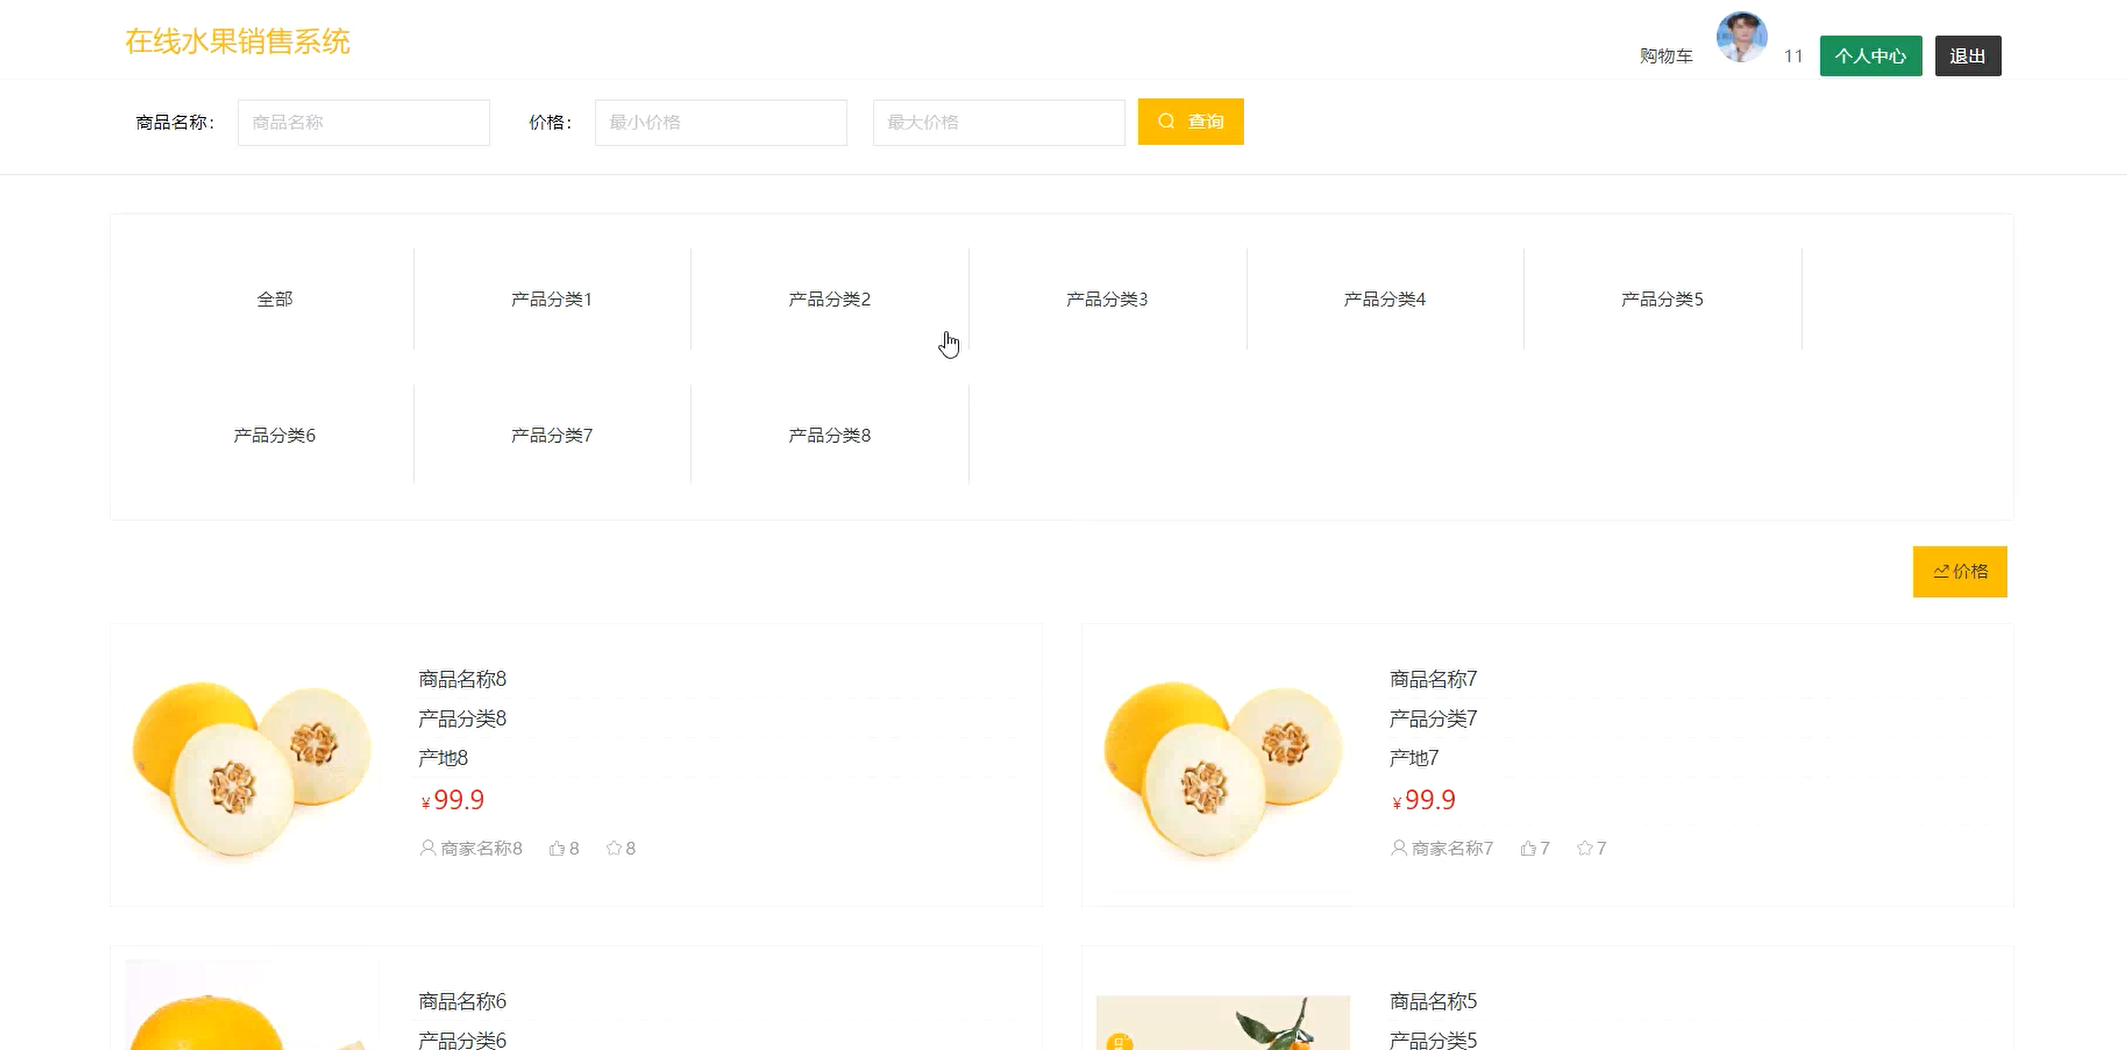Click the magnifier icon in 查询 button
This screenshot has width=2127, height=1050.
click(x=1166, y=121)
